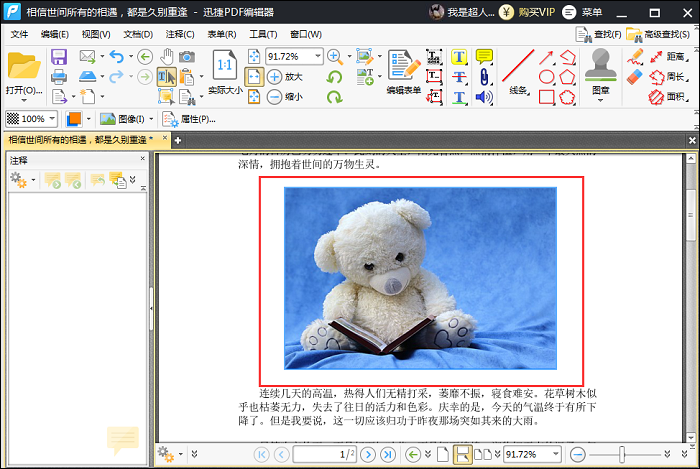Click the minus zoom out circle by slider
This screenshot has width=700, height=469.
pyautogui.click(x=578, y=454)
